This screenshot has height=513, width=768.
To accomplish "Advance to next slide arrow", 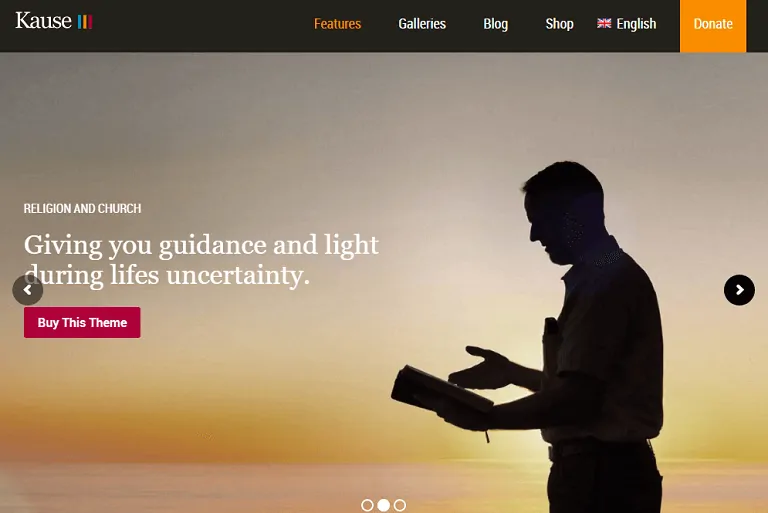I will pos(739,290).
